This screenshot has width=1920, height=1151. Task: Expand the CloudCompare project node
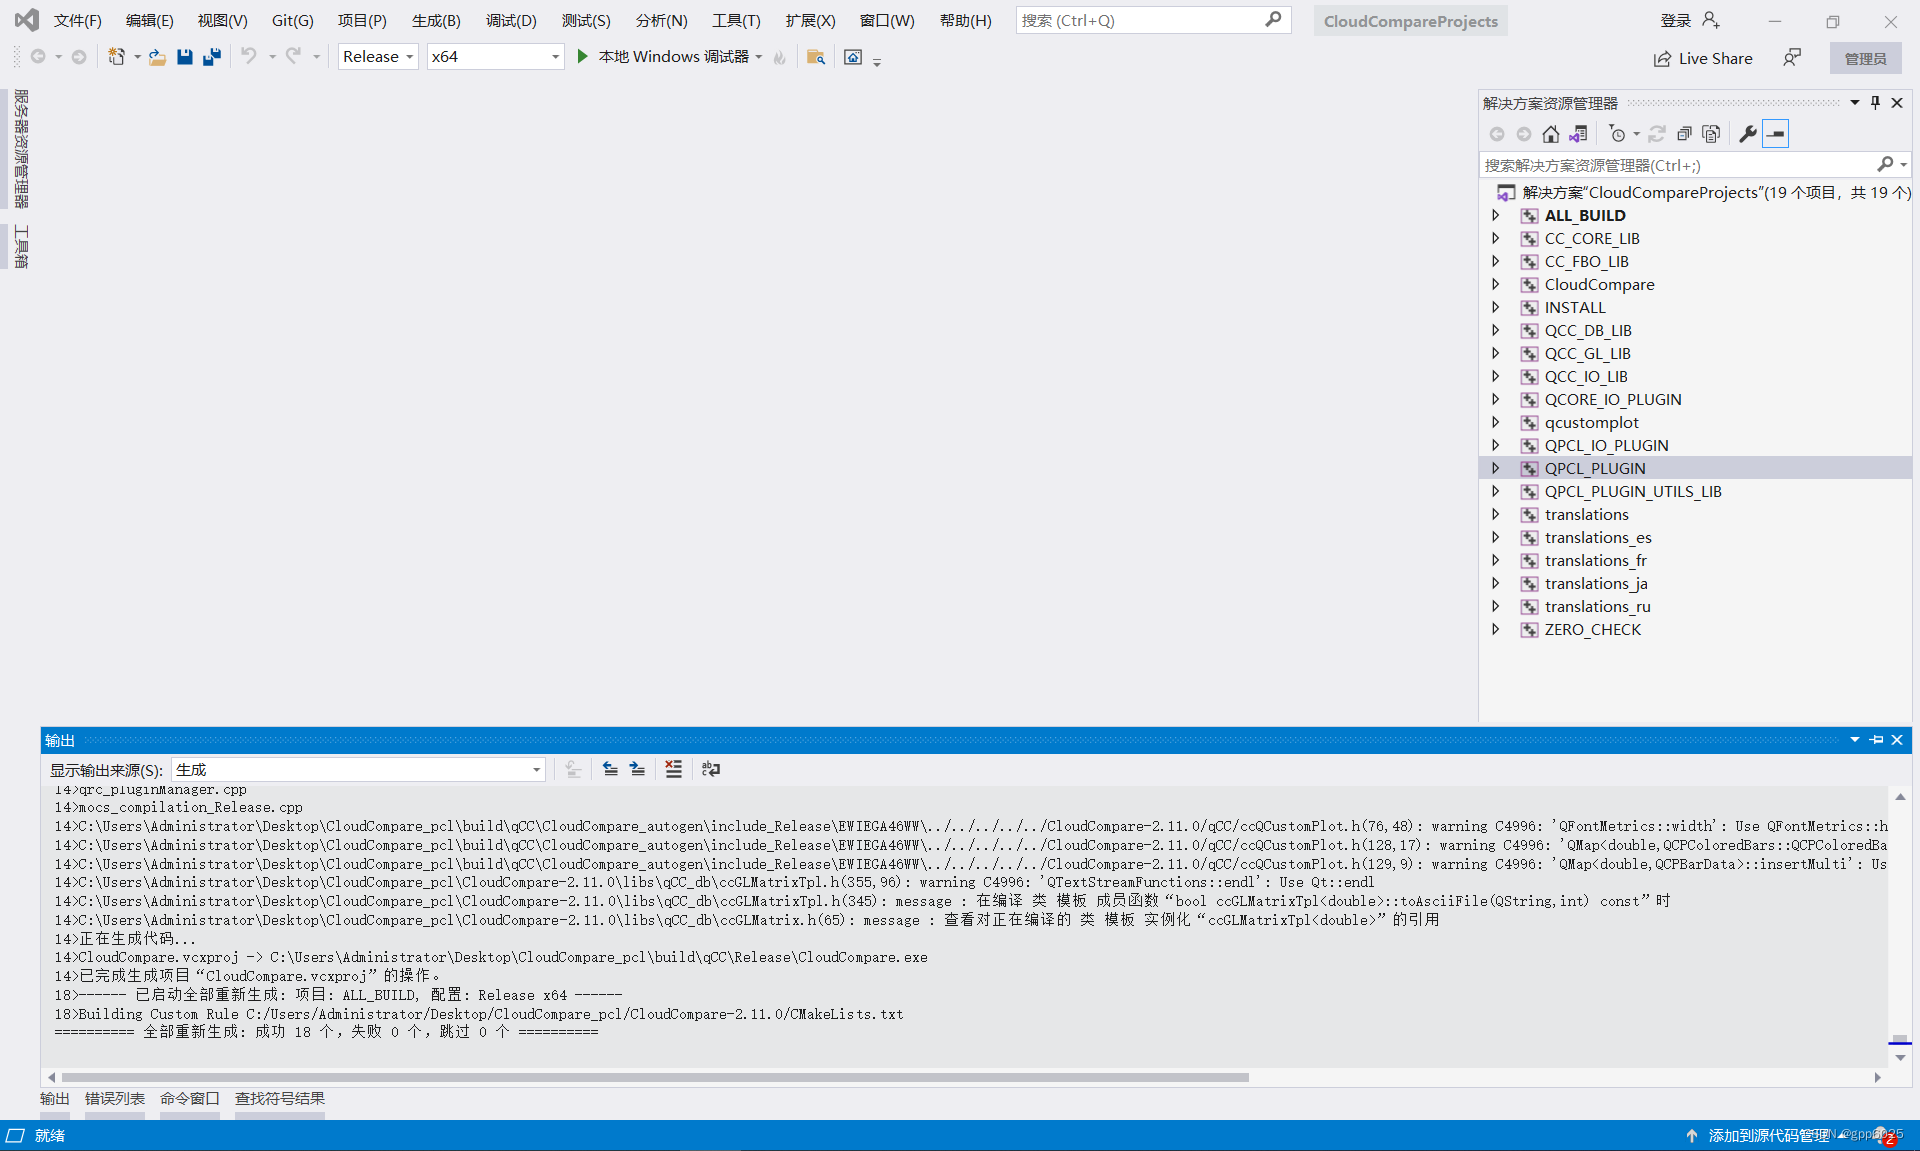[1496, 284]
